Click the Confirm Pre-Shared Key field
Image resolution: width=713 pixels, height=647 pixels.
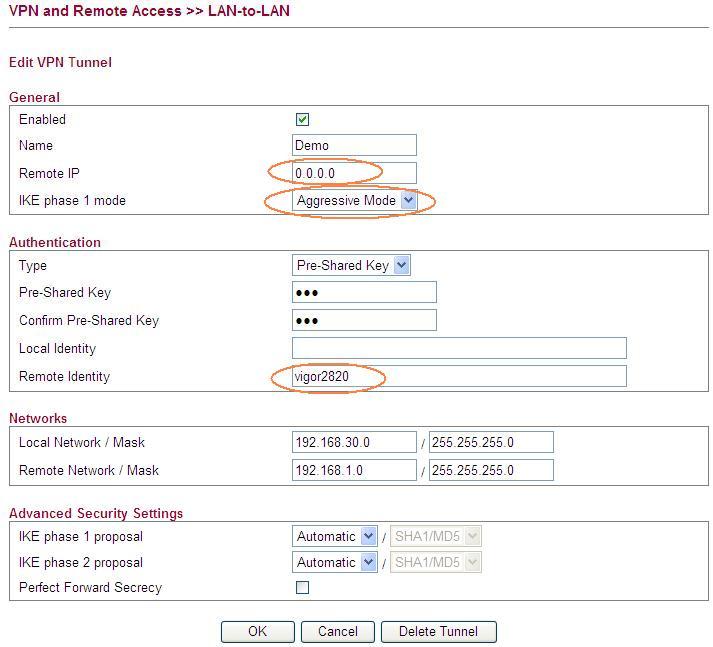[x=364, y=321]
